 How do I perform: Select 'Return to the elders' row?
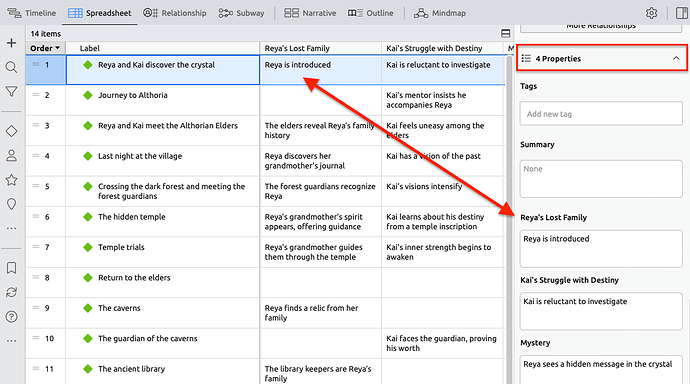click(x=134, y=278)
